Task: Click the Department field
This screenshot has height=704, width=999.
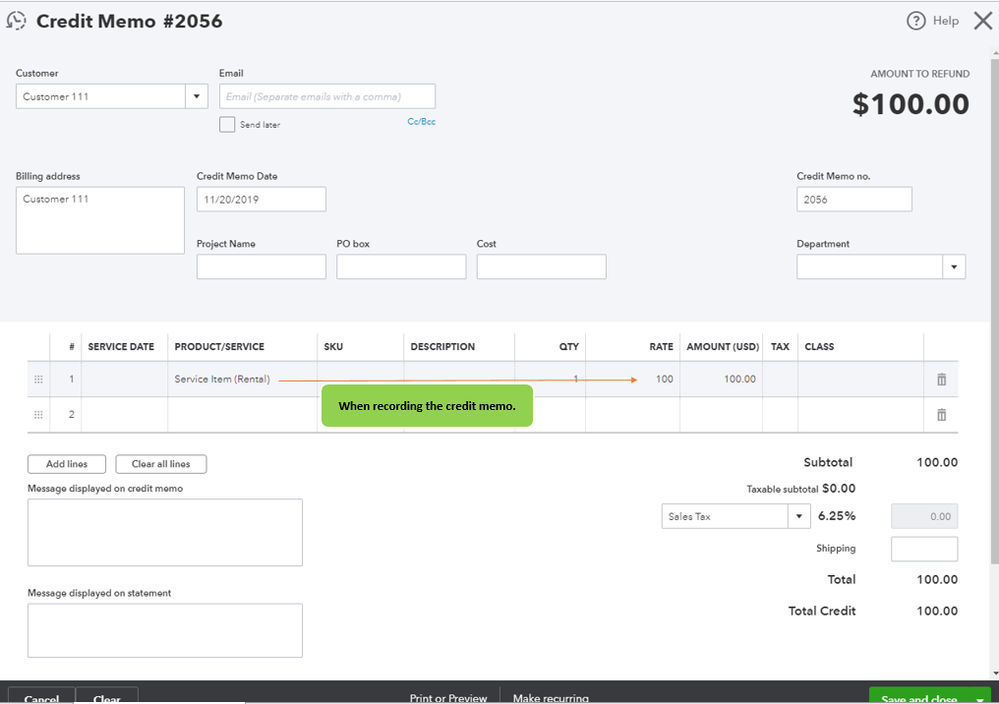Action: tap(870, 267)
